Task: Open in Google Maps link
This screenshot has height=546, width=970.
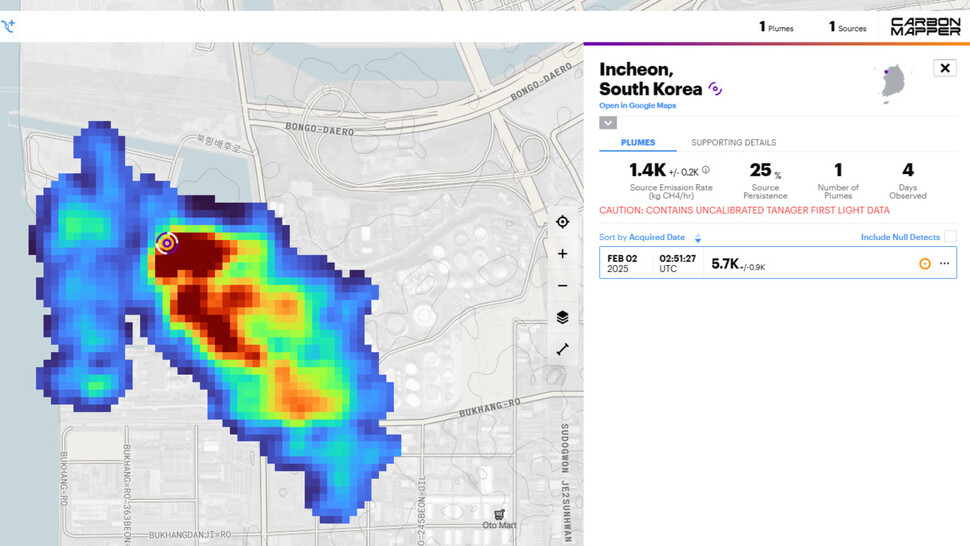Action: click(x=637, y=105)
